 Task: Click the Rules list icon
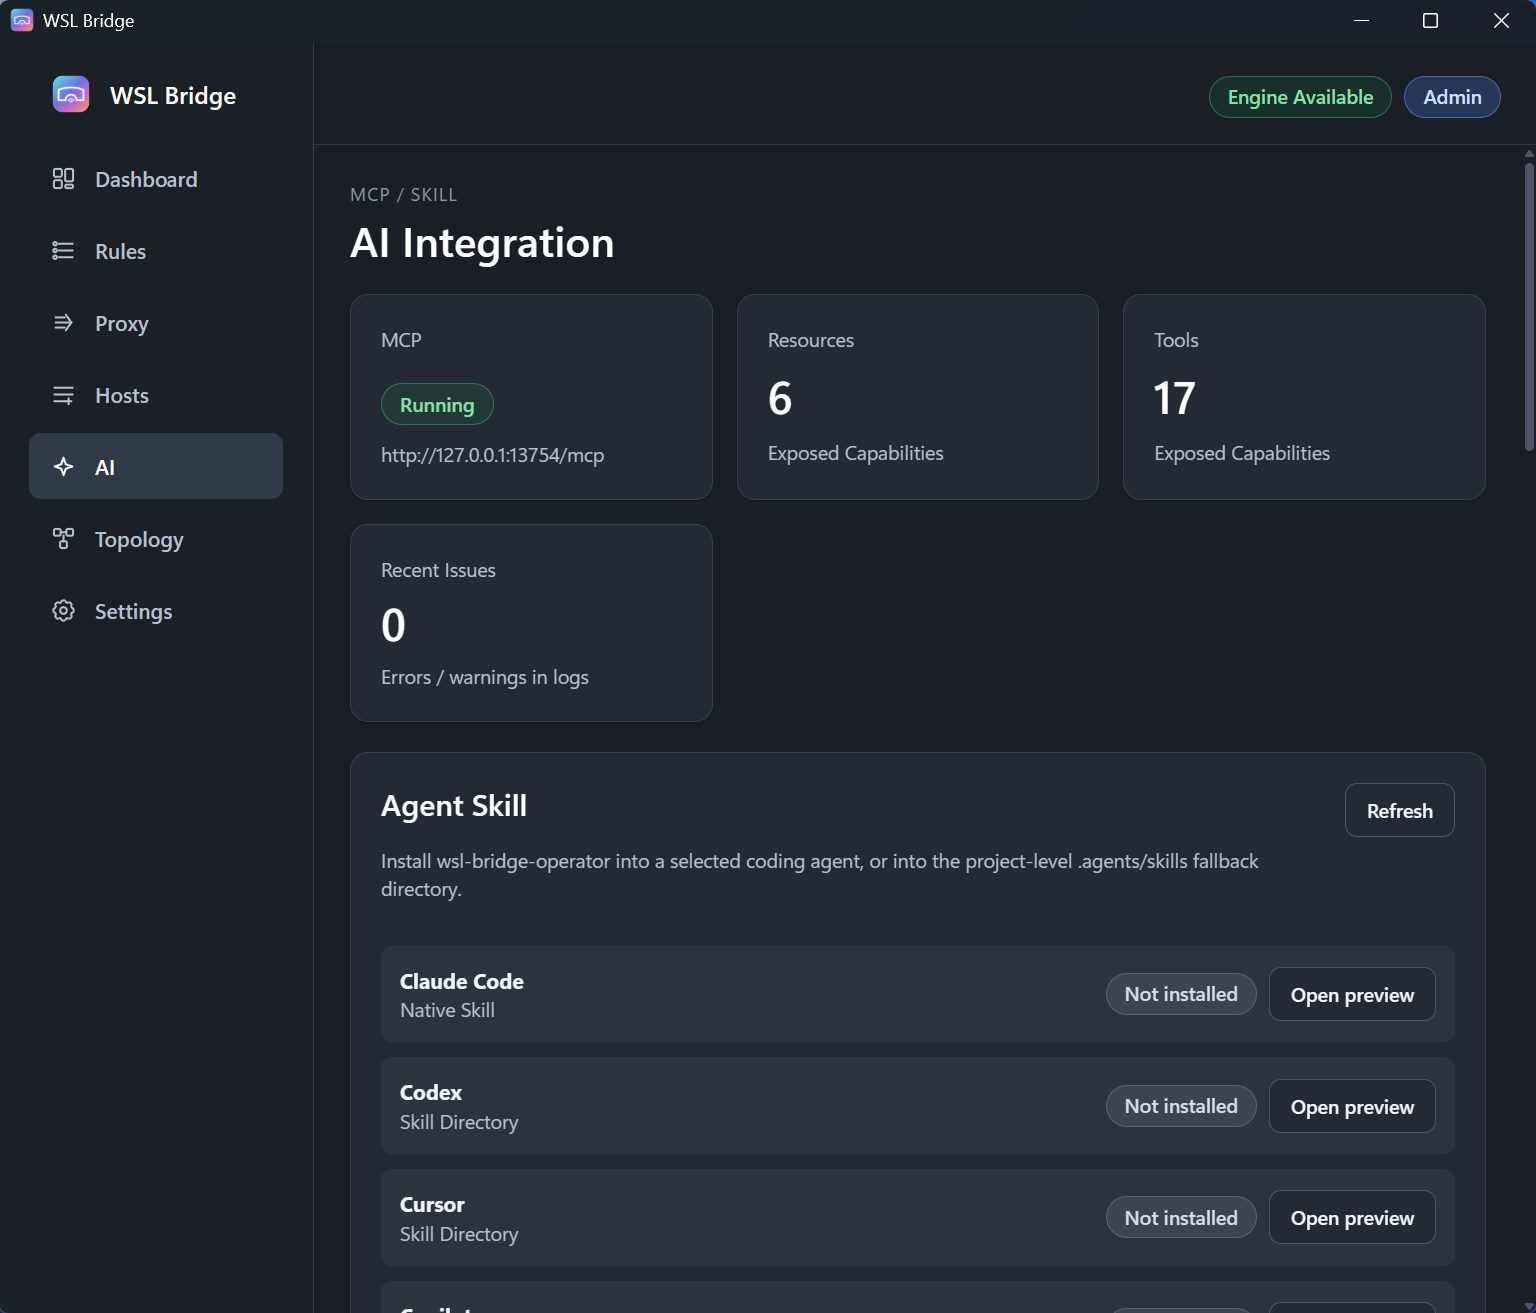tap(63, 251)
